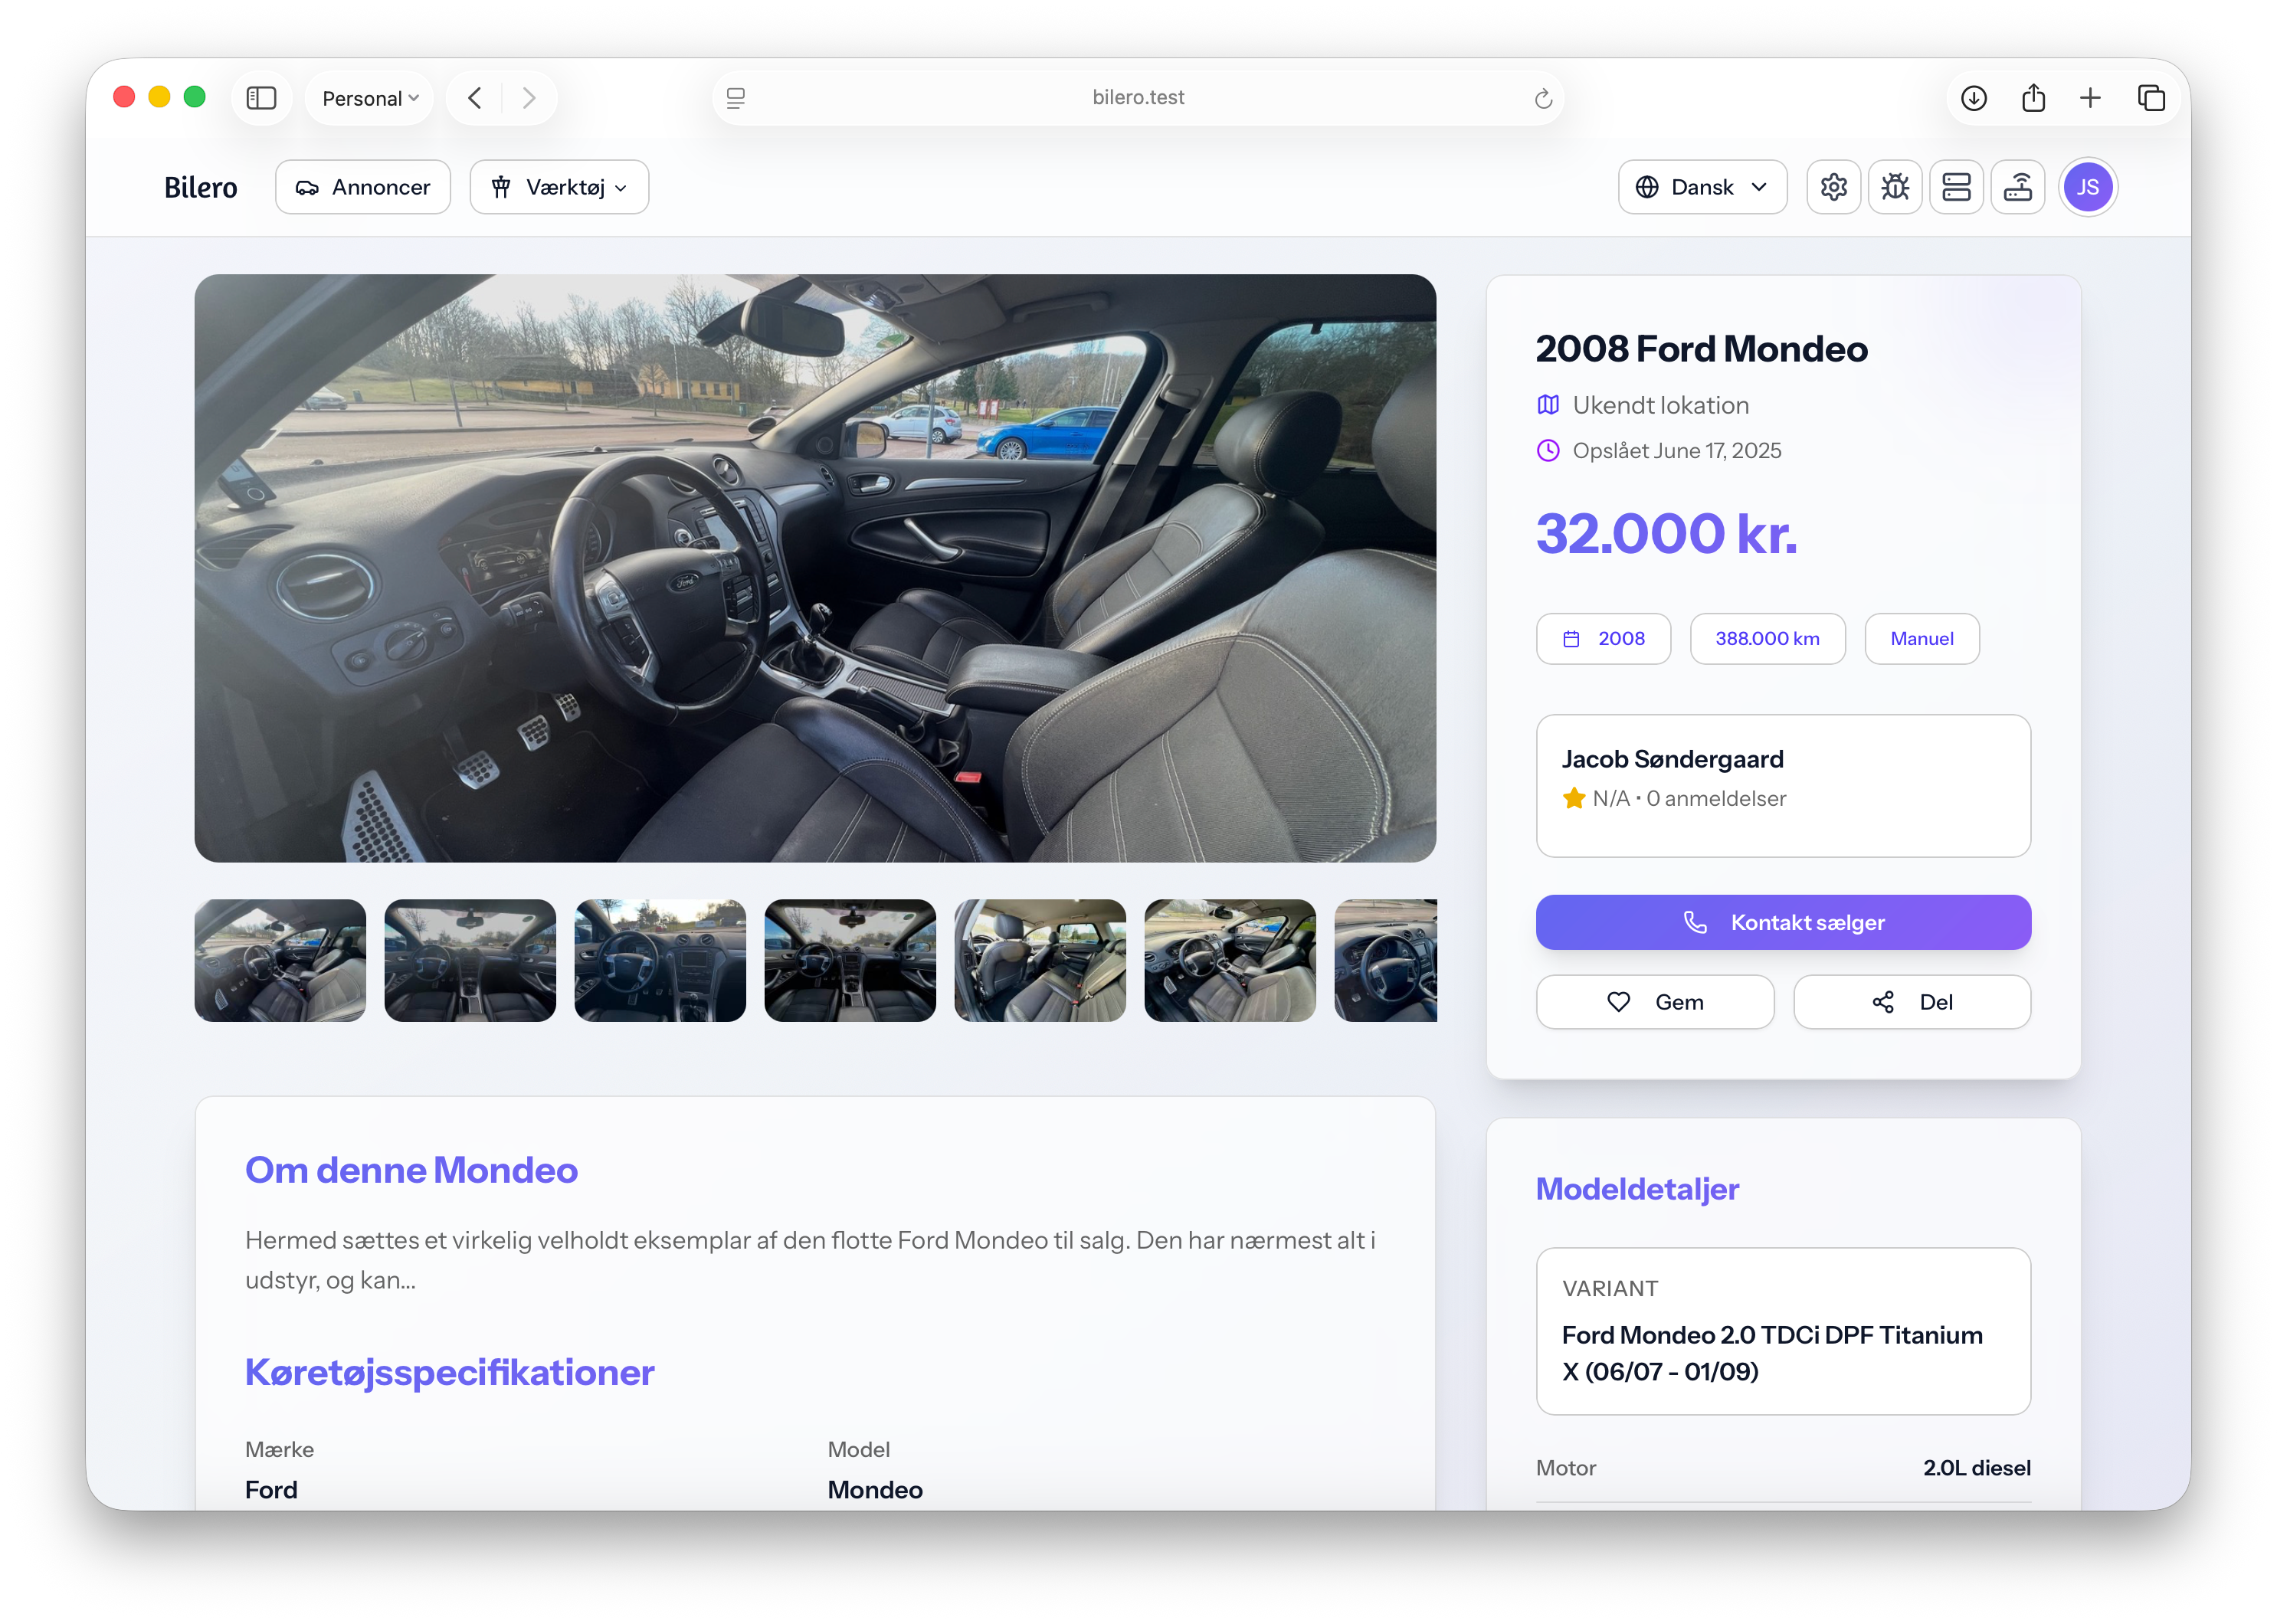
Task: Click the router/network icon in the header
Action: pyautogui.click(x=2018, y=186)
